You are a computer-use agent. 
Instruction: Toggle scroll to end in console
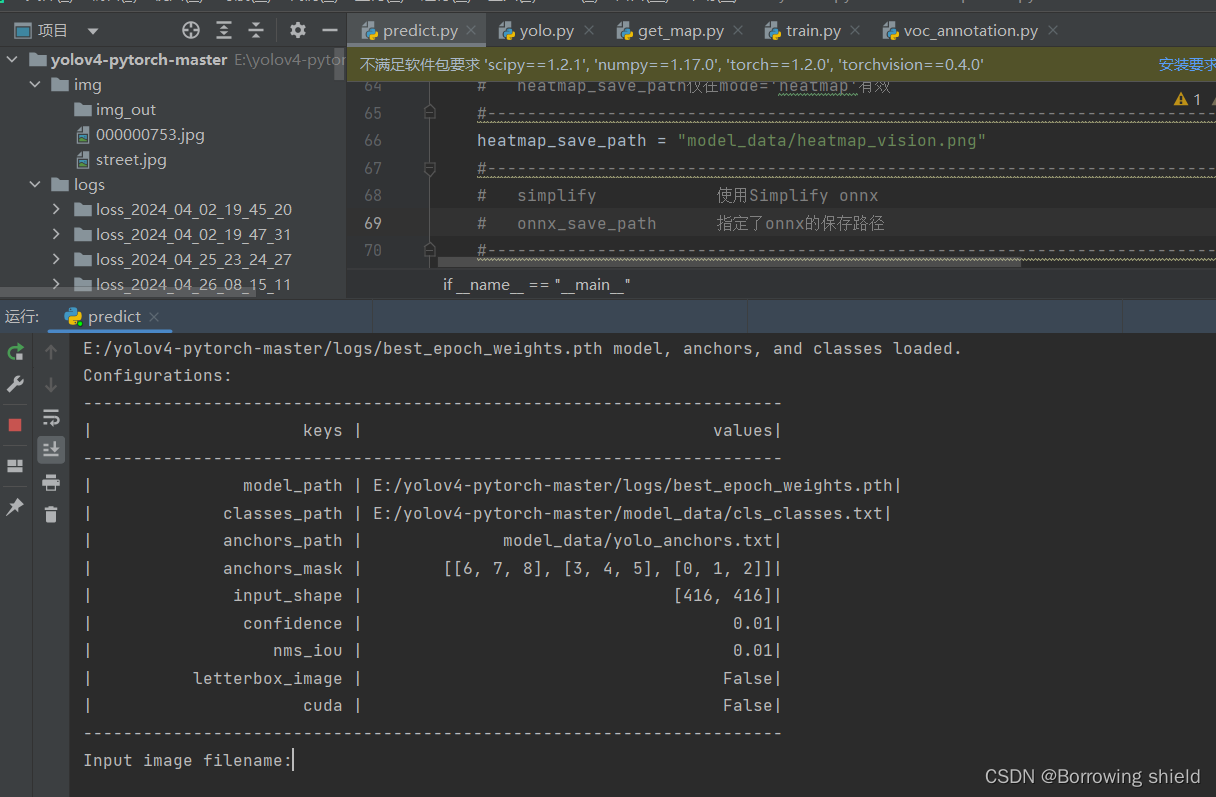coord(51,450)
